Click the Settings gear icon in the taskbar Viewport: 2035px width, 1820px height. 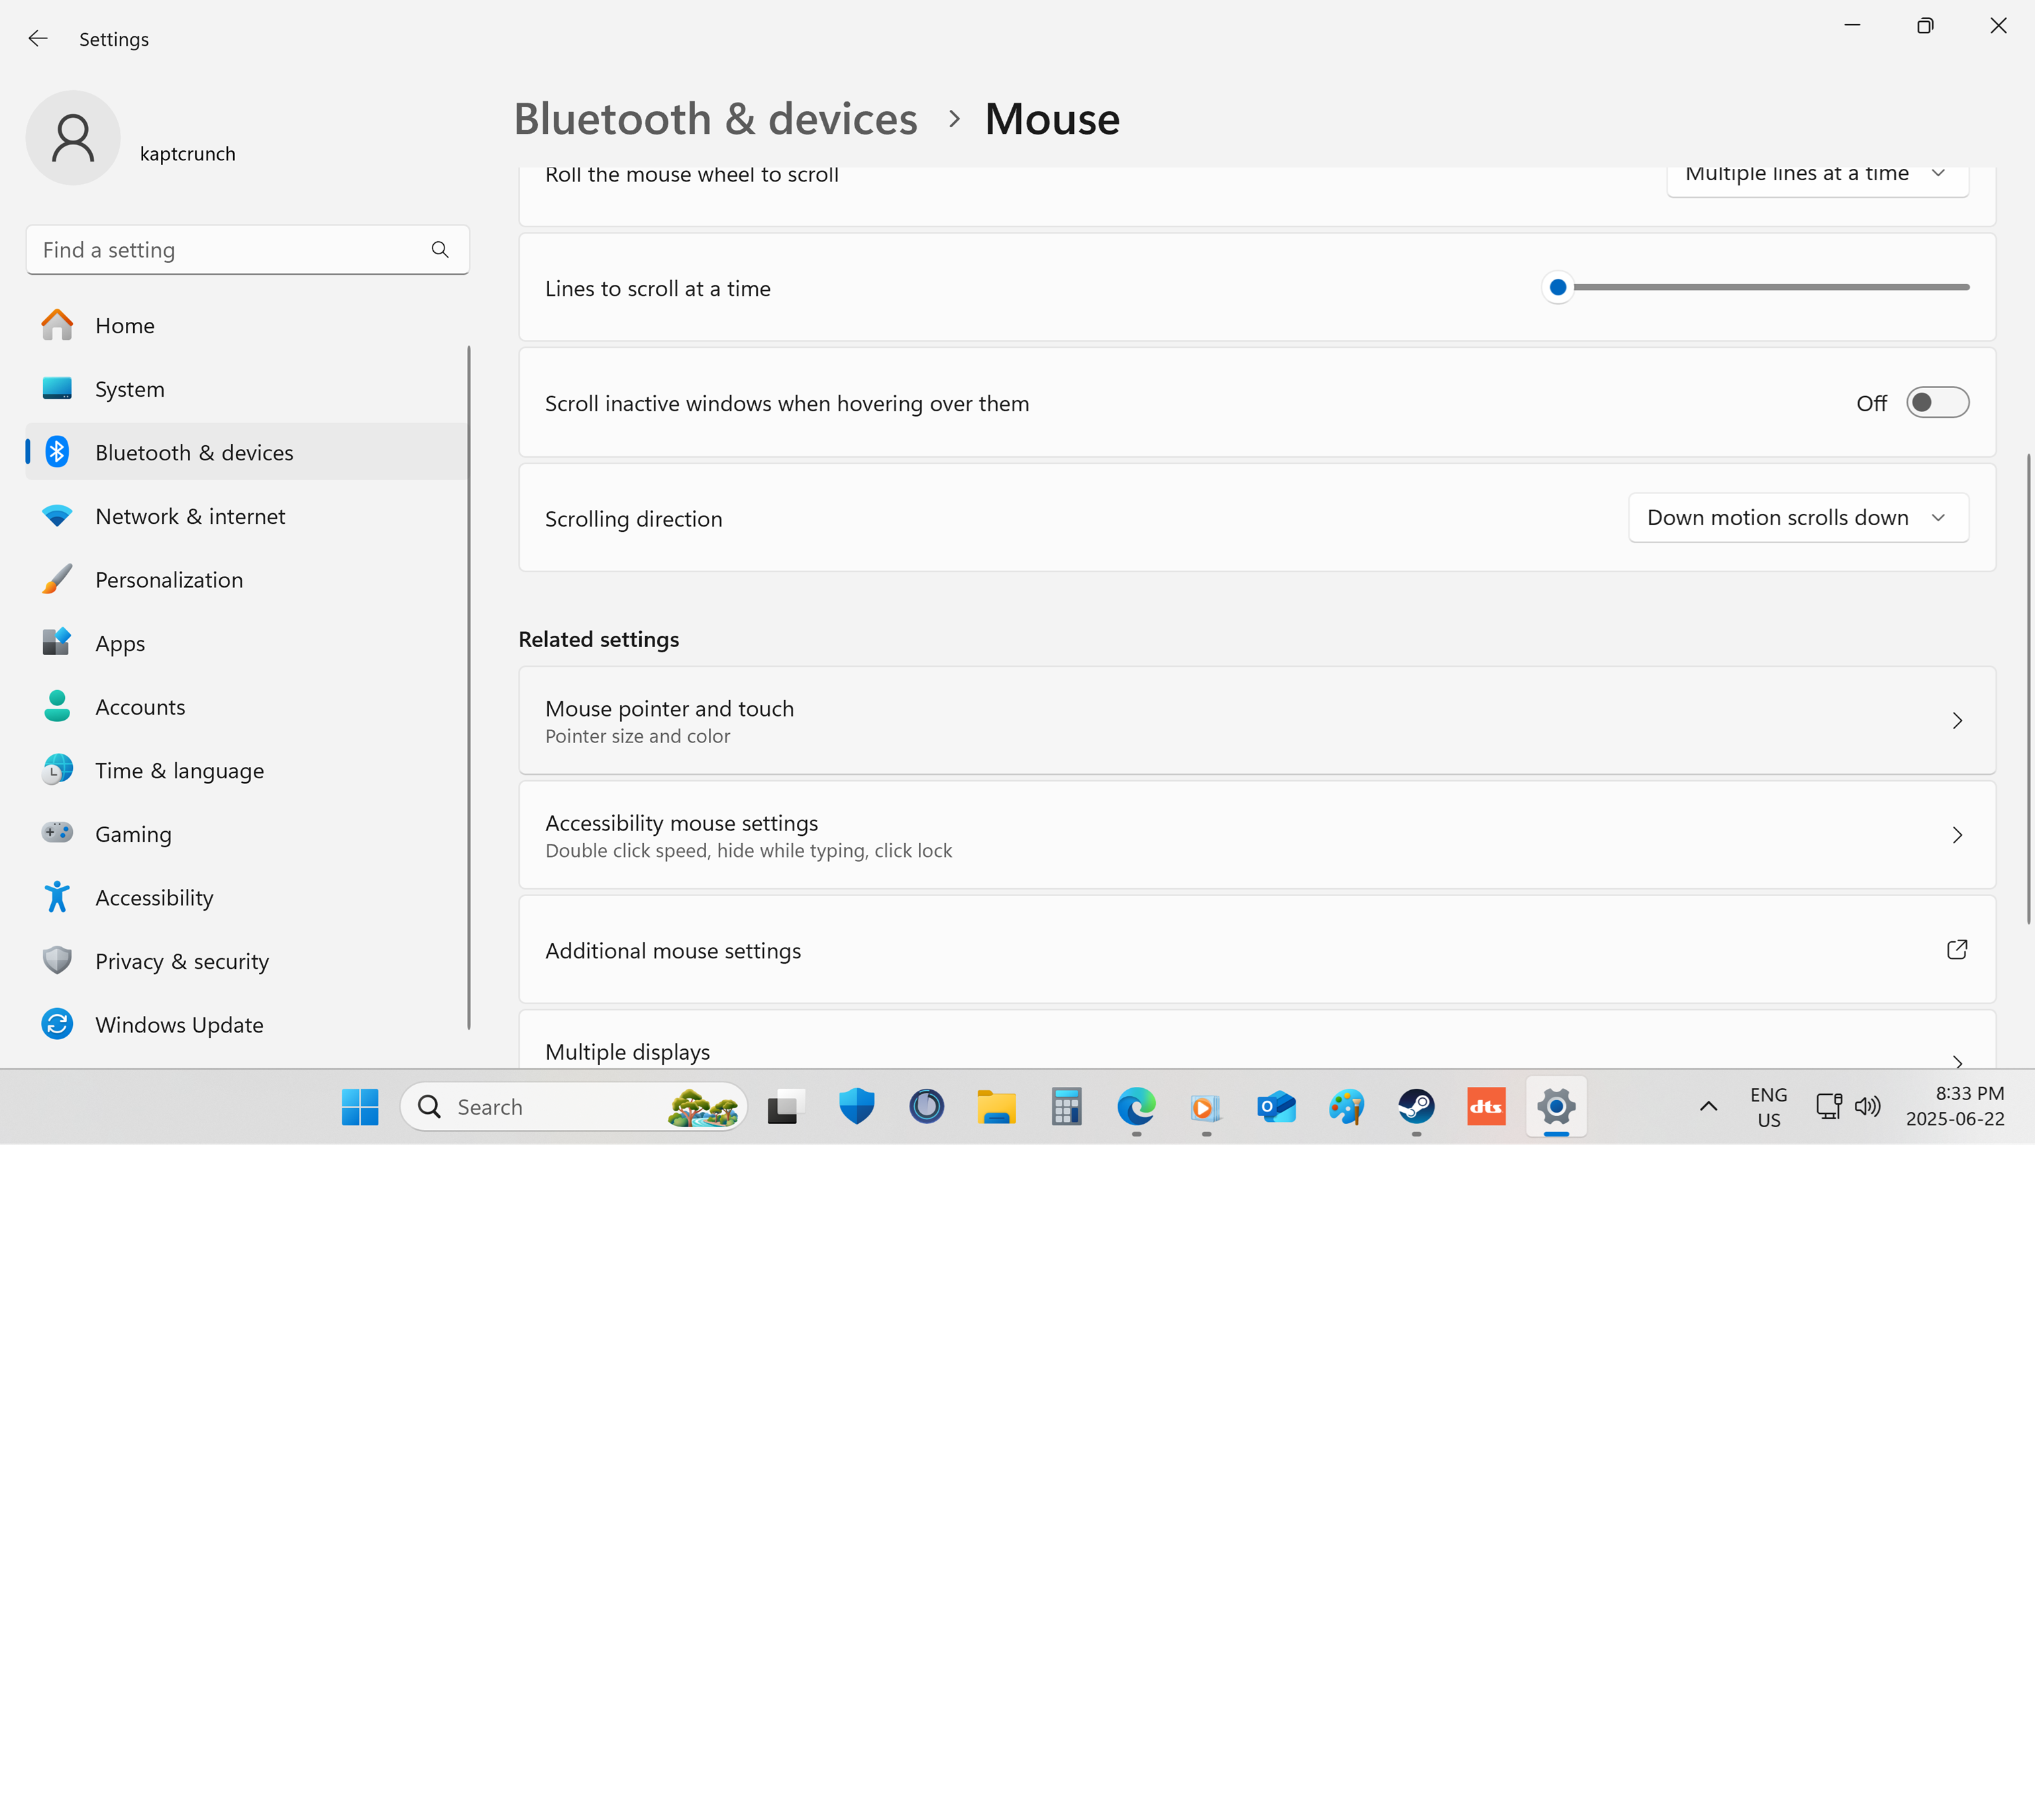[1556, 1106]
